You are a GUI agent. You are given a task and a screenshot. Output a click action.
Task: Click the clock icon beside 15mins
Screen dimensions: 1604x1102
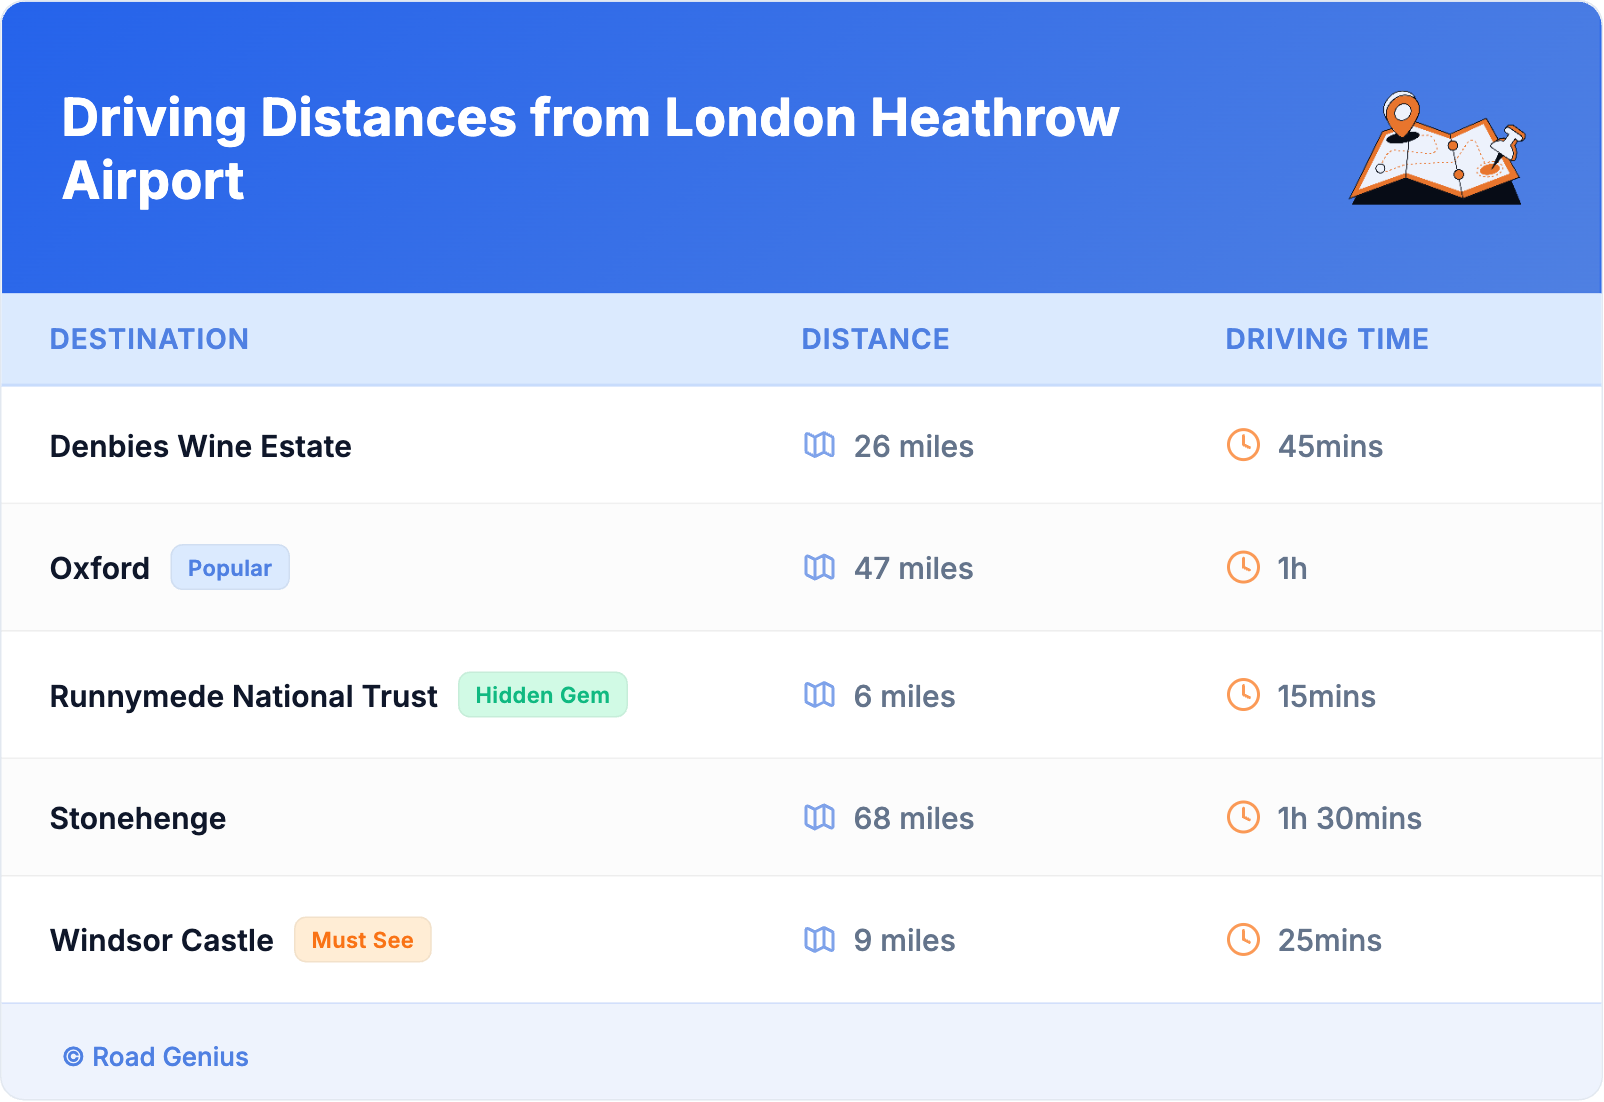[1243, 695]
